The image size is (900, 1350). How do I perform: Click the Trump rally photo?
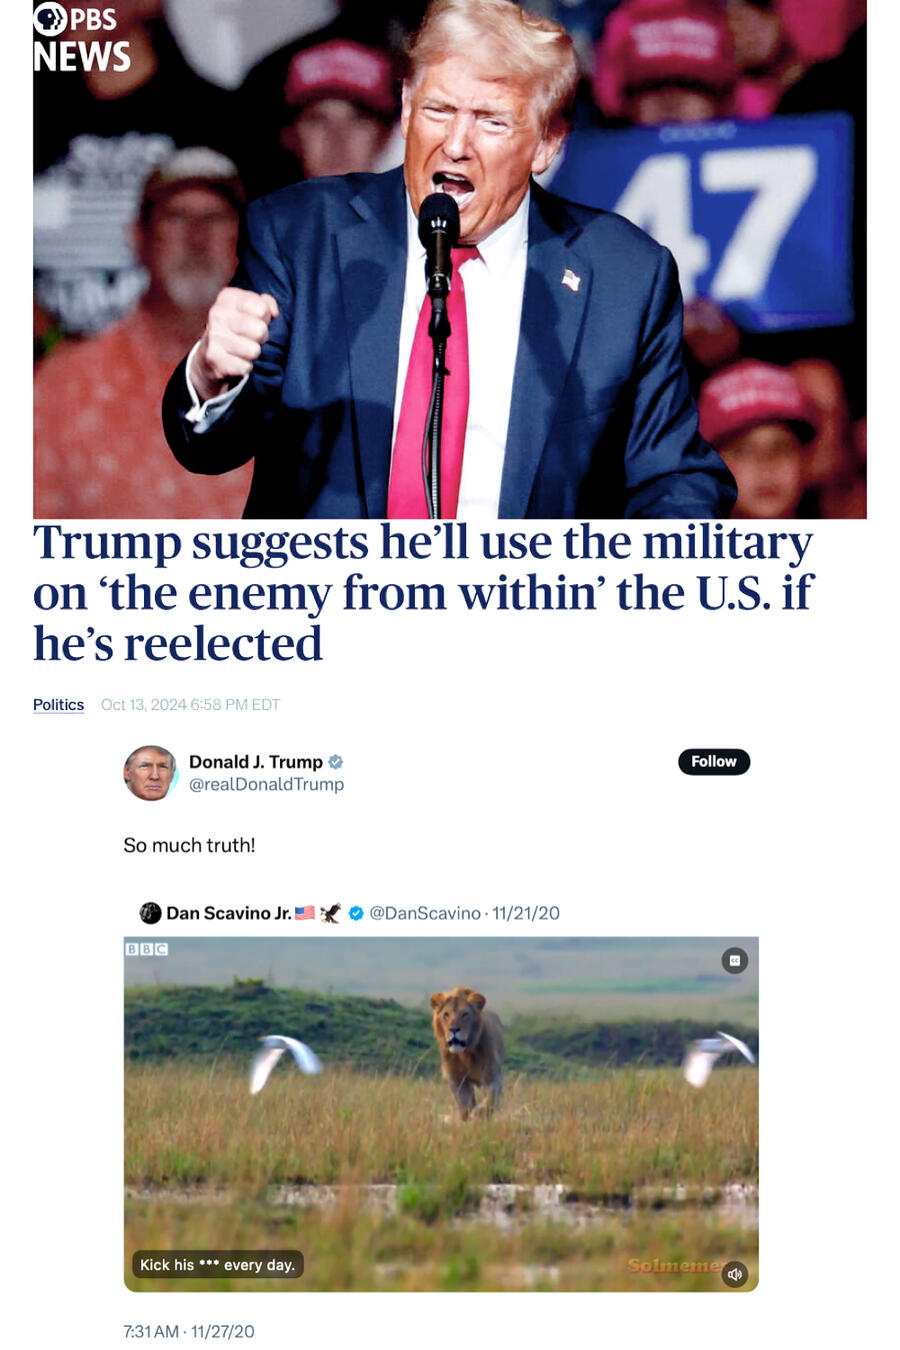[x=450, y=259]
